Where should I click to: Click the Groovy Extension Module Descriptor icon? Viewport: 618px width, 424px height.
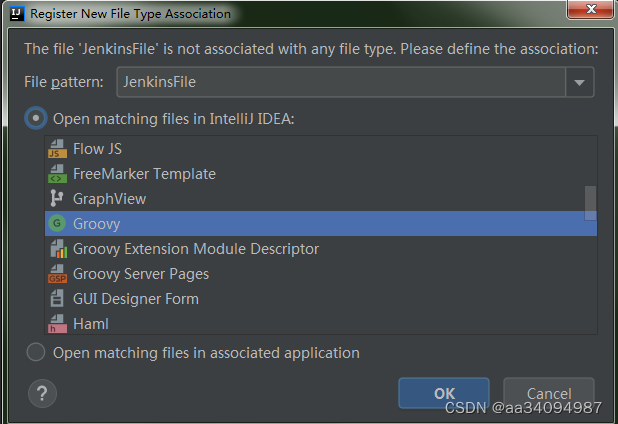(58, 249)
